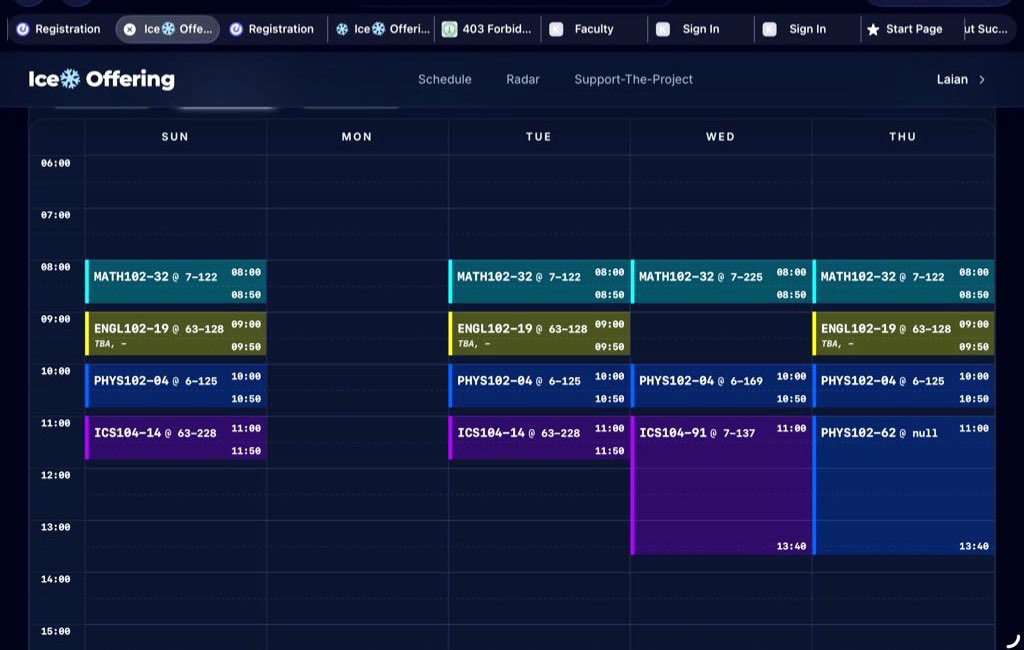
Task: Click the TUE column header
Action: pos(539,137)
